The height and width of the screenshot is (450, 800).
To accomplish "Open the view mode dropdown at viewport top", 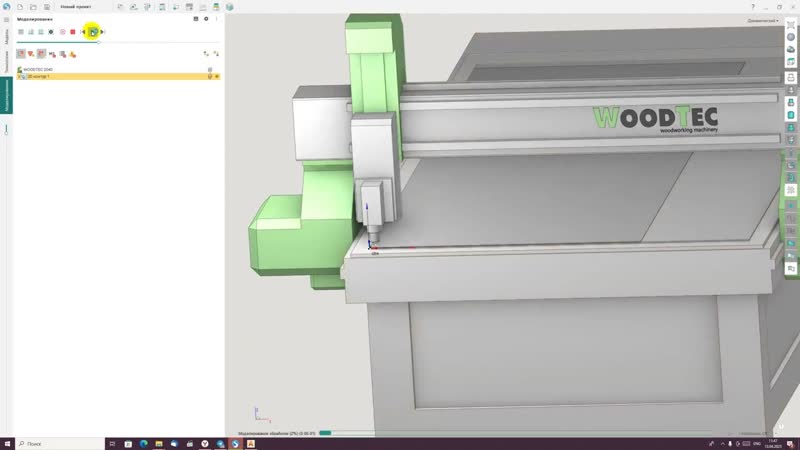I will 763,21.
